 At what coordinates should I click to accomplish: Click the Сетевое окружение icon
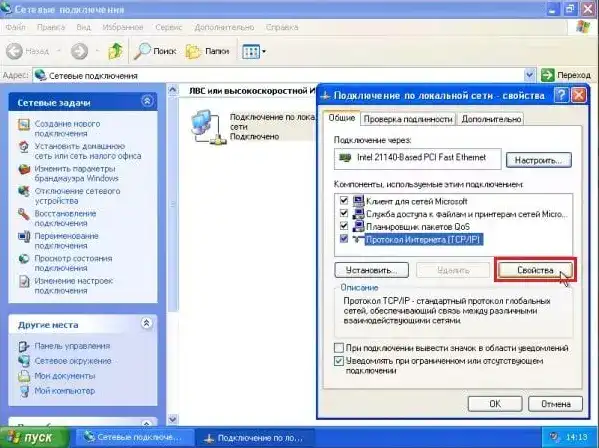pyautogui.click(x=24, y=361)
